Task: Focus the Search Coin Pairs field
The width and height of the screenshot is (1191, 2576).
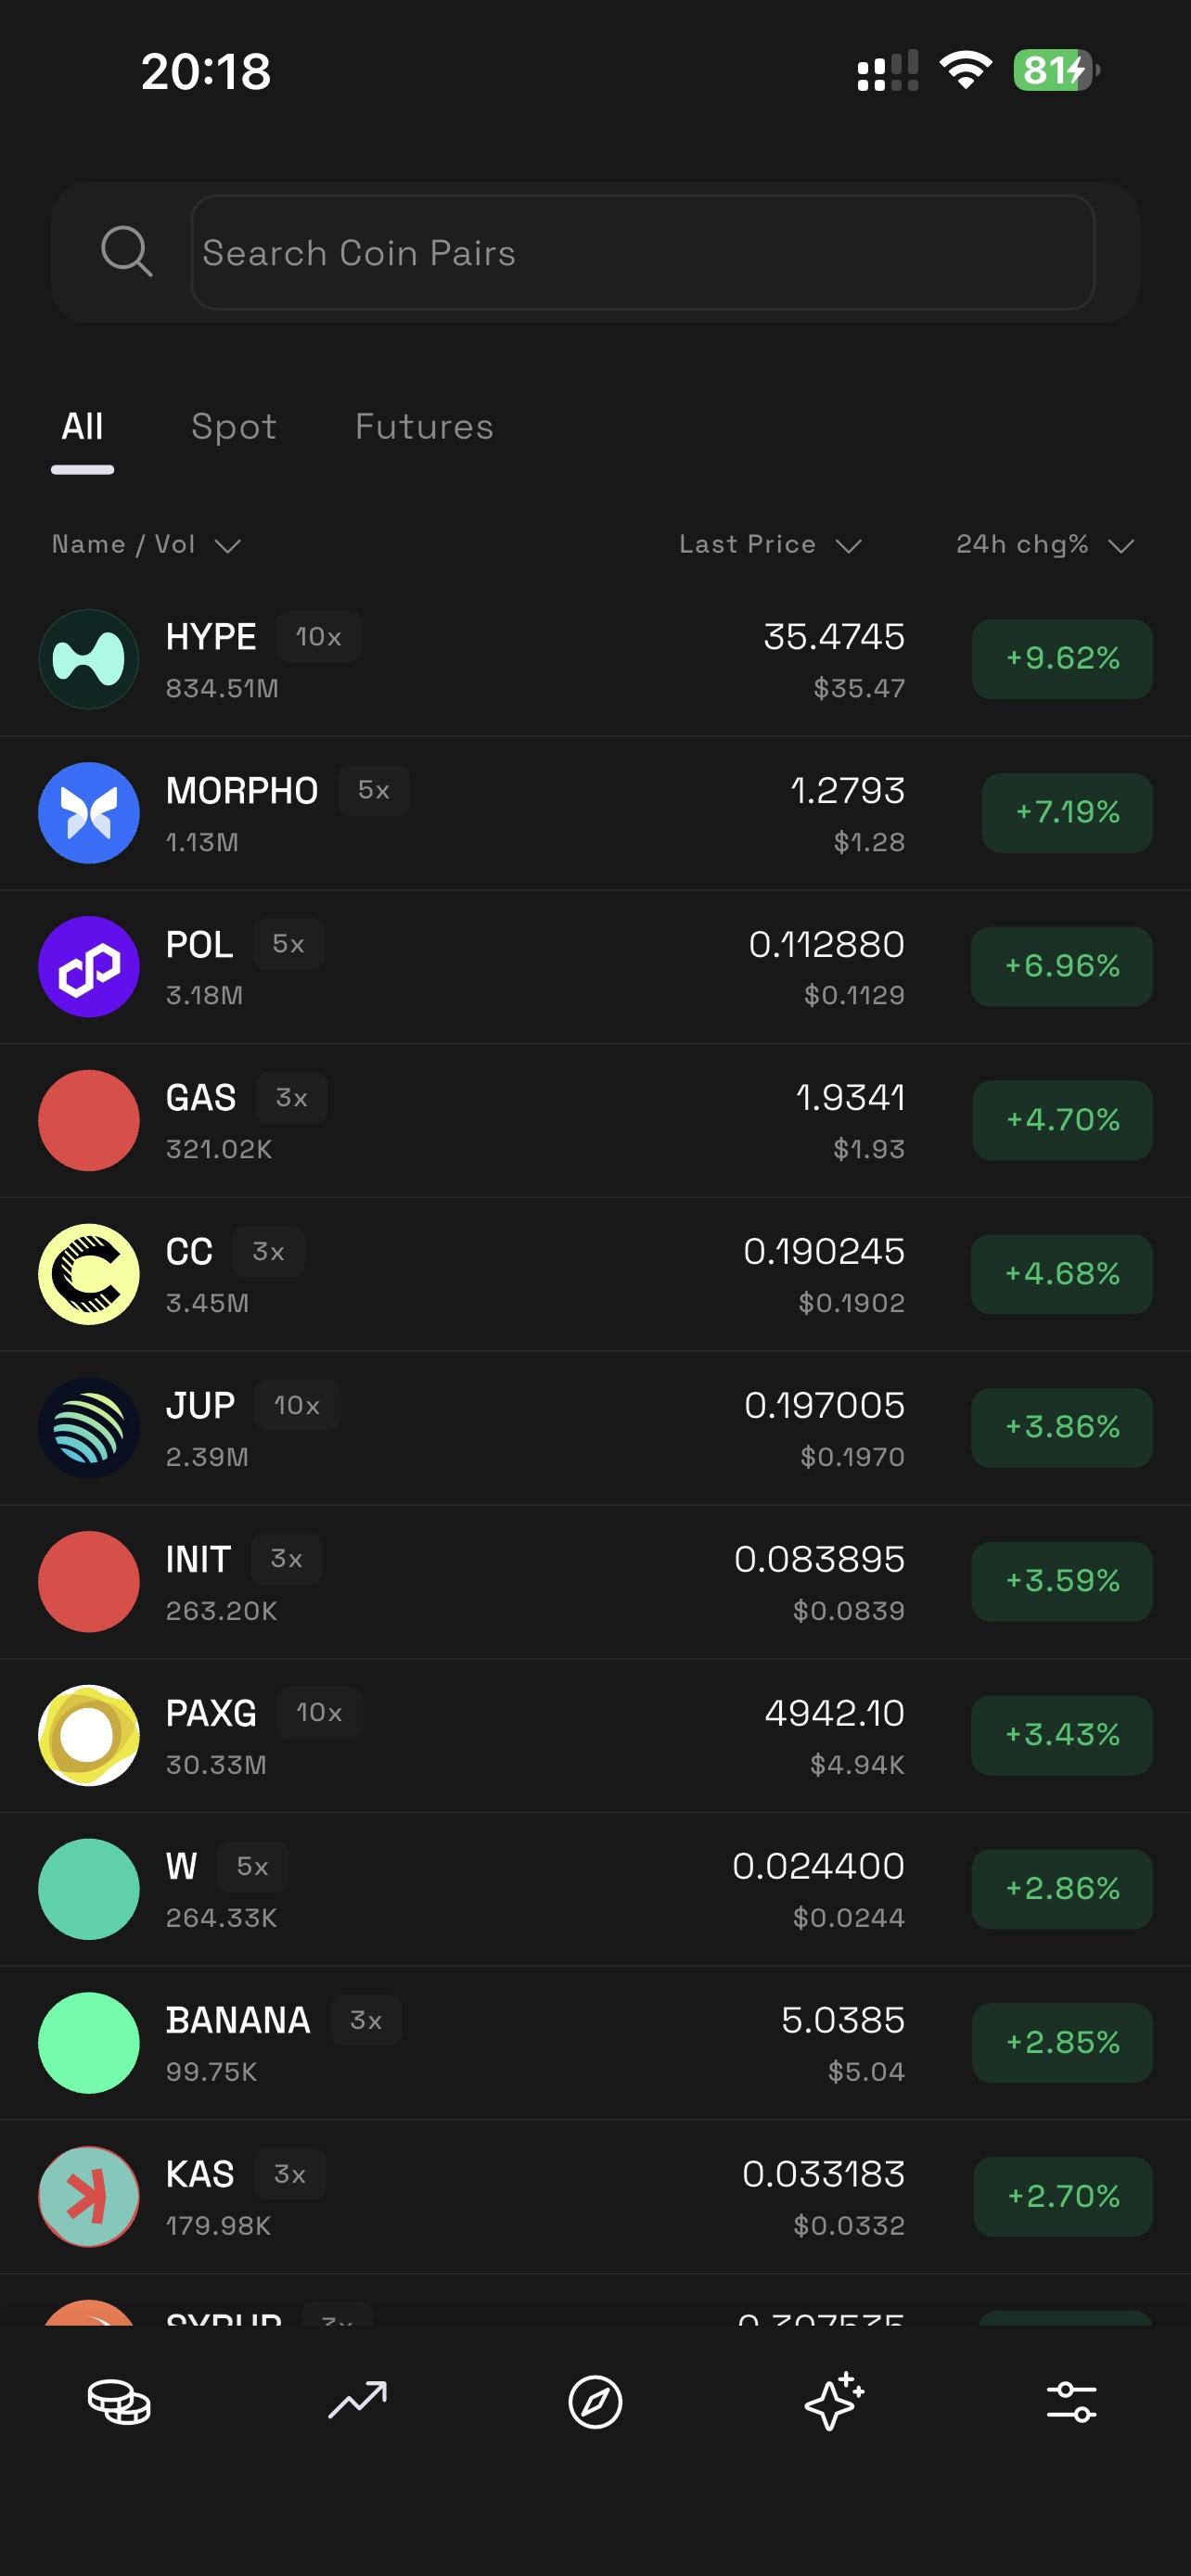Action: [642, 253]
